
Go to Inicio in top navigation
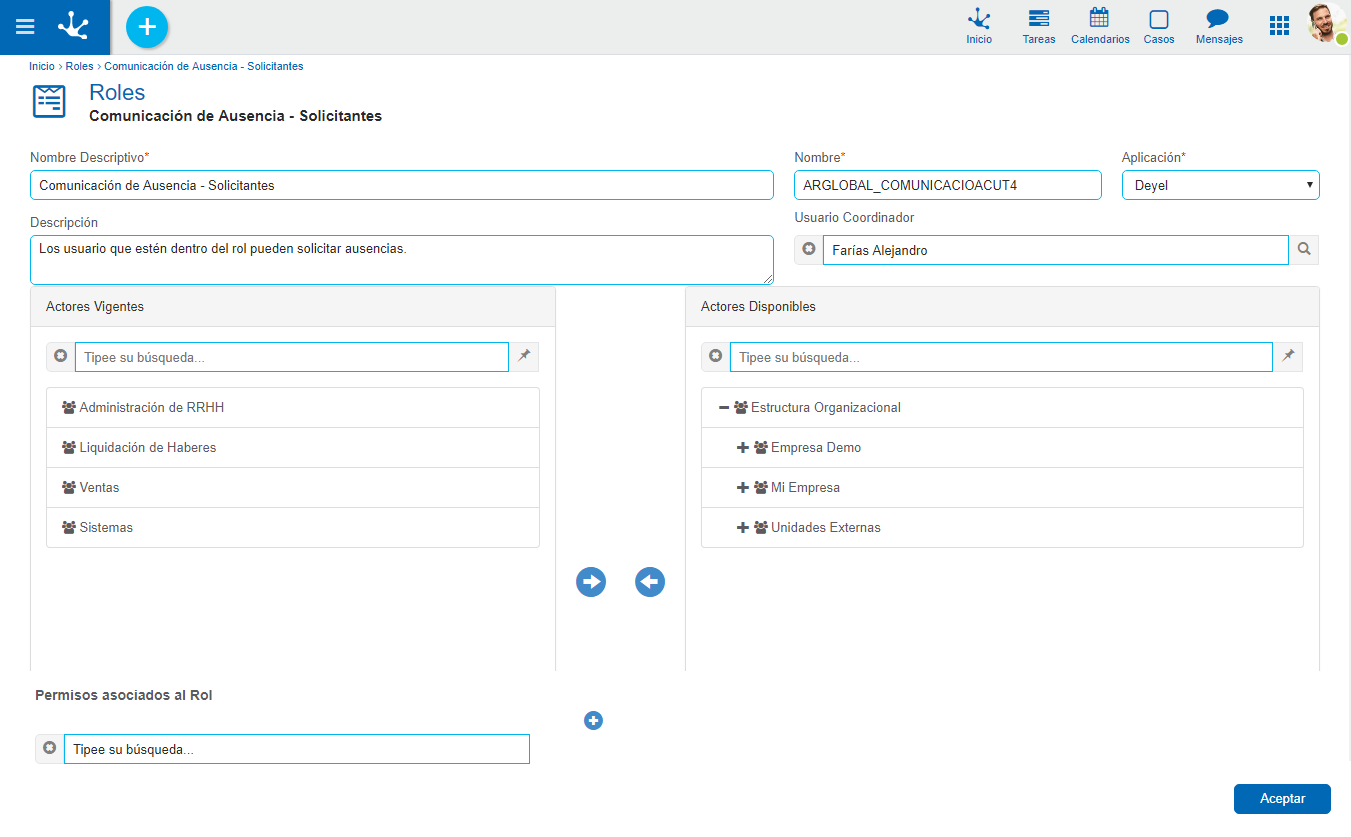point(979,27)
